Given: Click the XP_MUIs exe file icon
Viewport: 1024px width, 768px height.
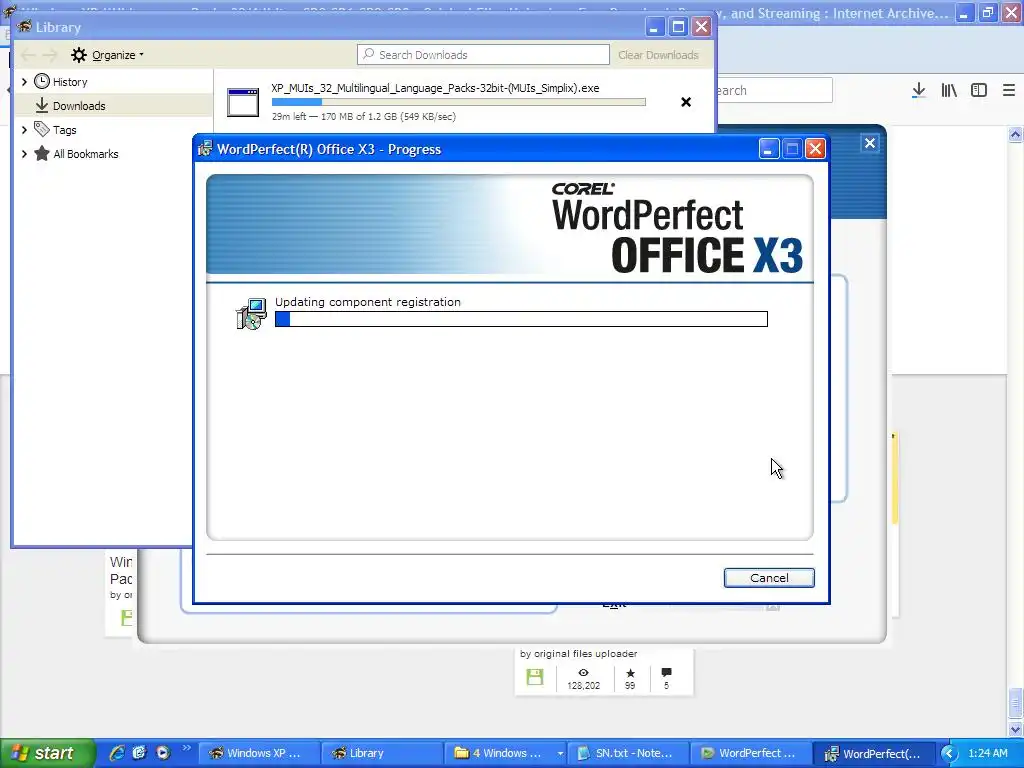Looking at the screenshot, I should [x=243, y=103].
